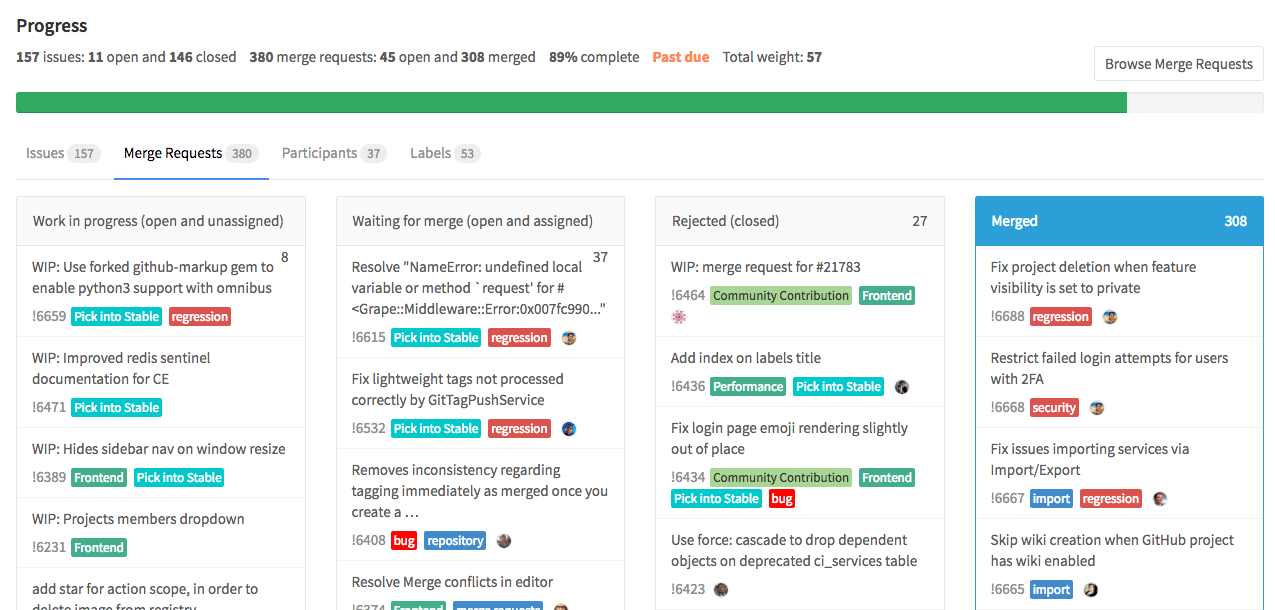The width and height of the screenshot is (1275, 610).
Task: Click the assignee avatar beside !6532
Action: coord(569,428)
